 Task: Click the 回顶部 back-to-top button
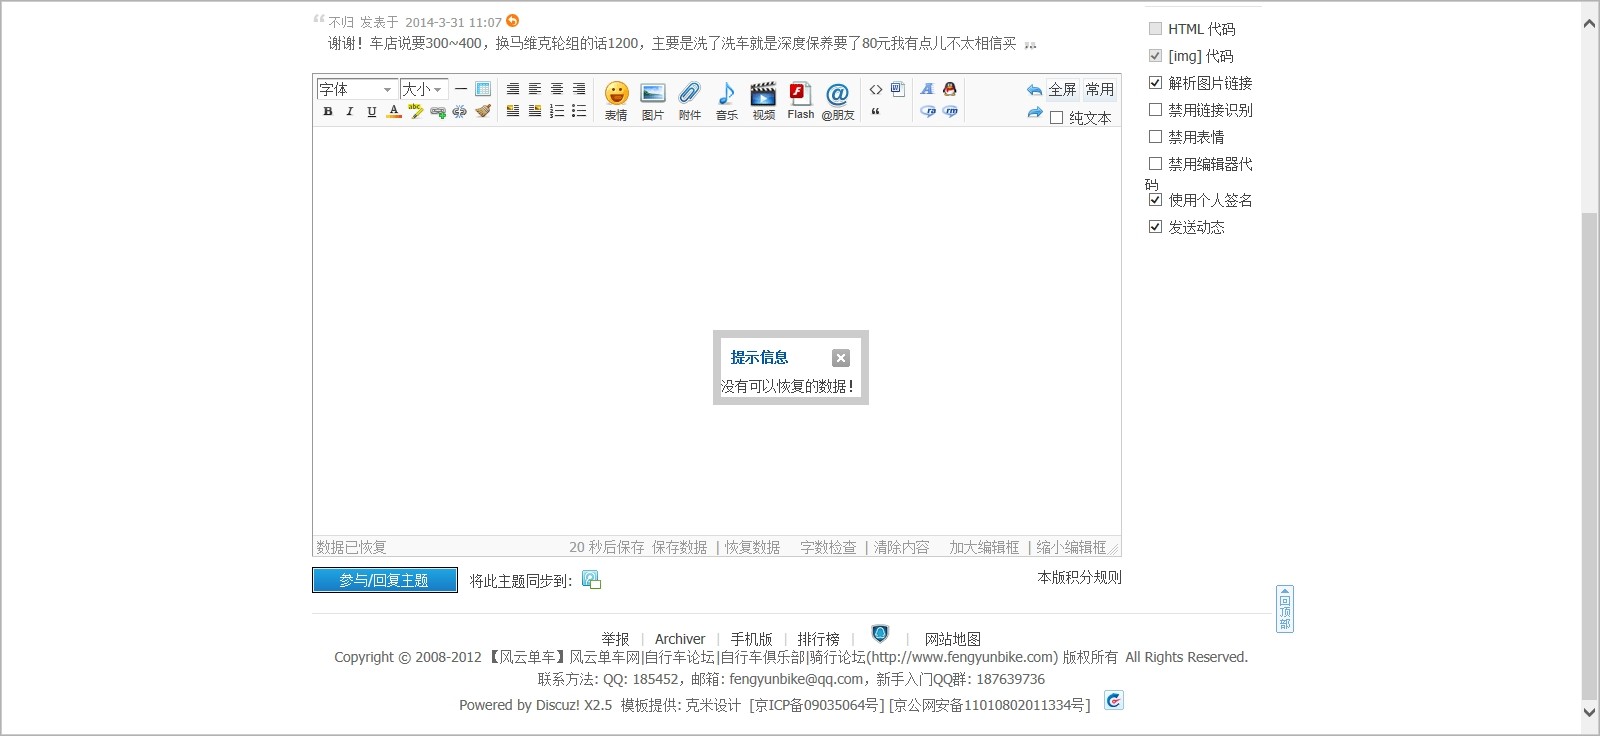point(1285,609)
